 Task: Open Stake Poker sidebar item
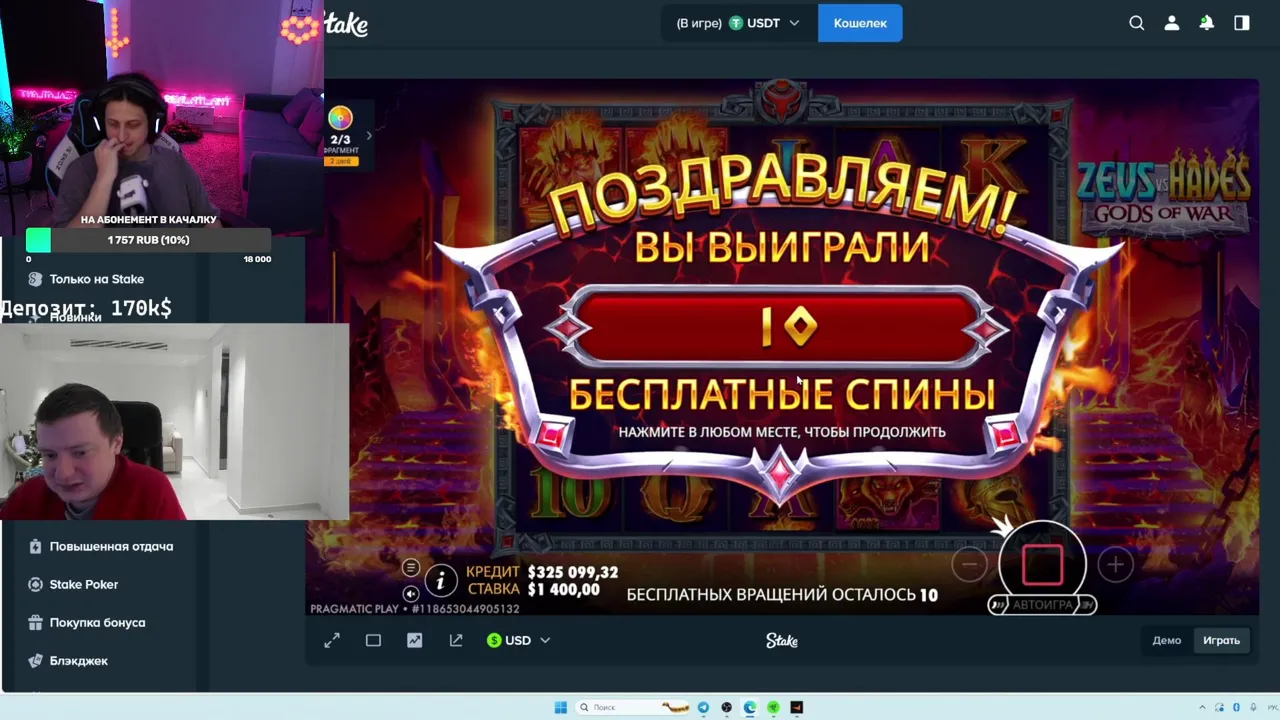[84, 584]
